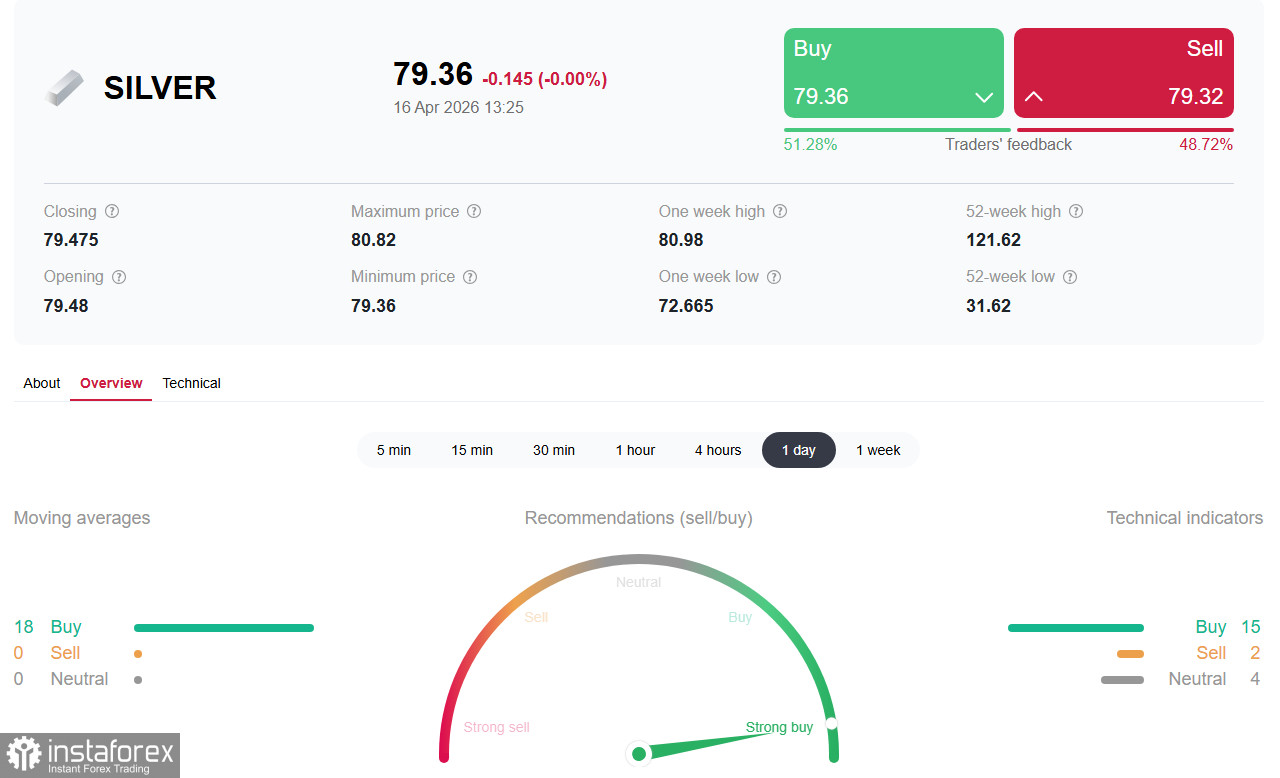
Task: Click the Strong buy gauge label
Action: pyautogui.click(x=779, y=727)
